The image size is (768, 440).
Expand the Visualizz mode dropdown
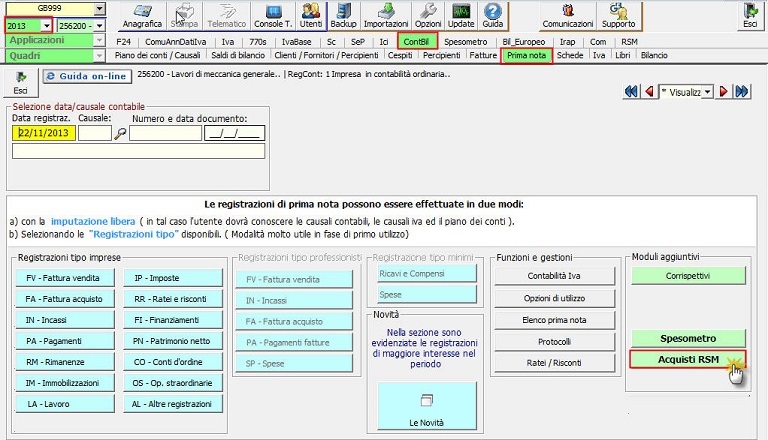click(707, 92)
